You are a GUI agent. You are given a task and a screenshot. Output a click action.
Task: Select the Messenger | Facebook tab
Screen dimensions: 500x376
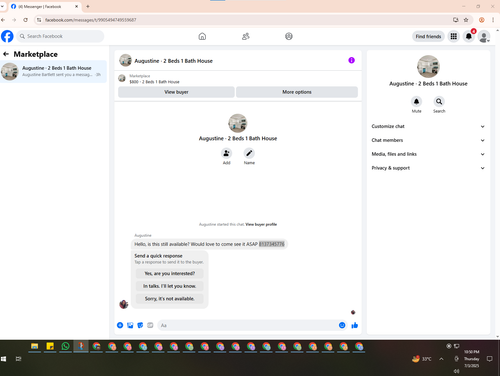(x=44, y=6)
